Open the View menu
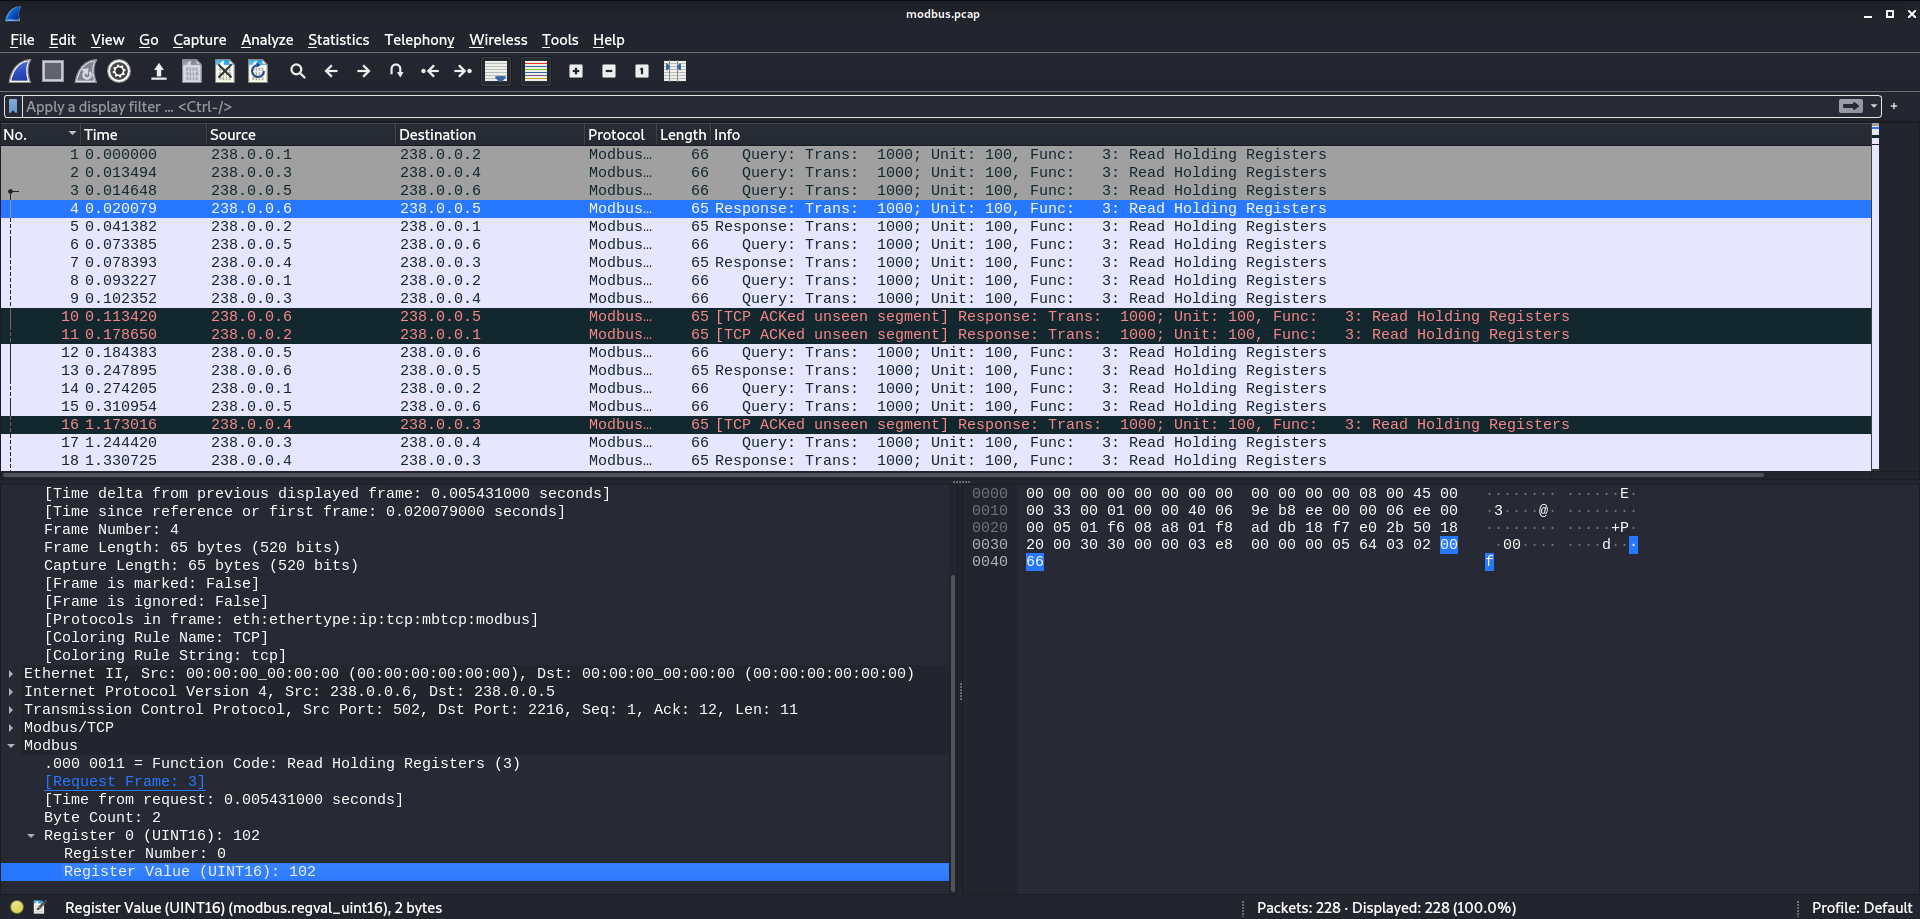This screenshot has height=919, width=1920. point(107,40)
